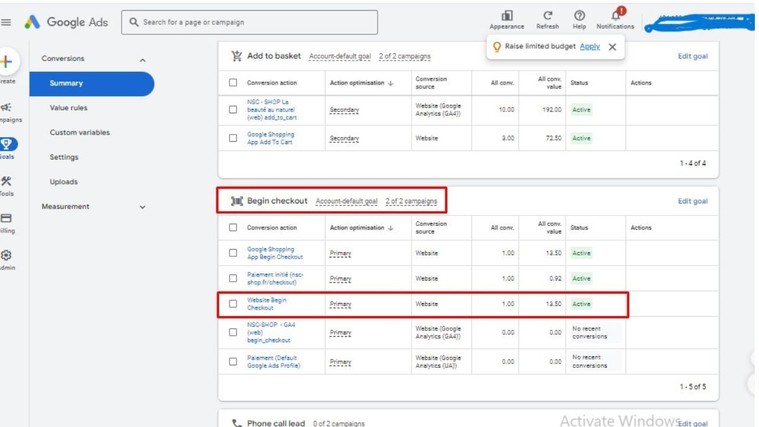
Task: Click 2 of 2 campaigns under Add to basket
Action: click(405, 57)
